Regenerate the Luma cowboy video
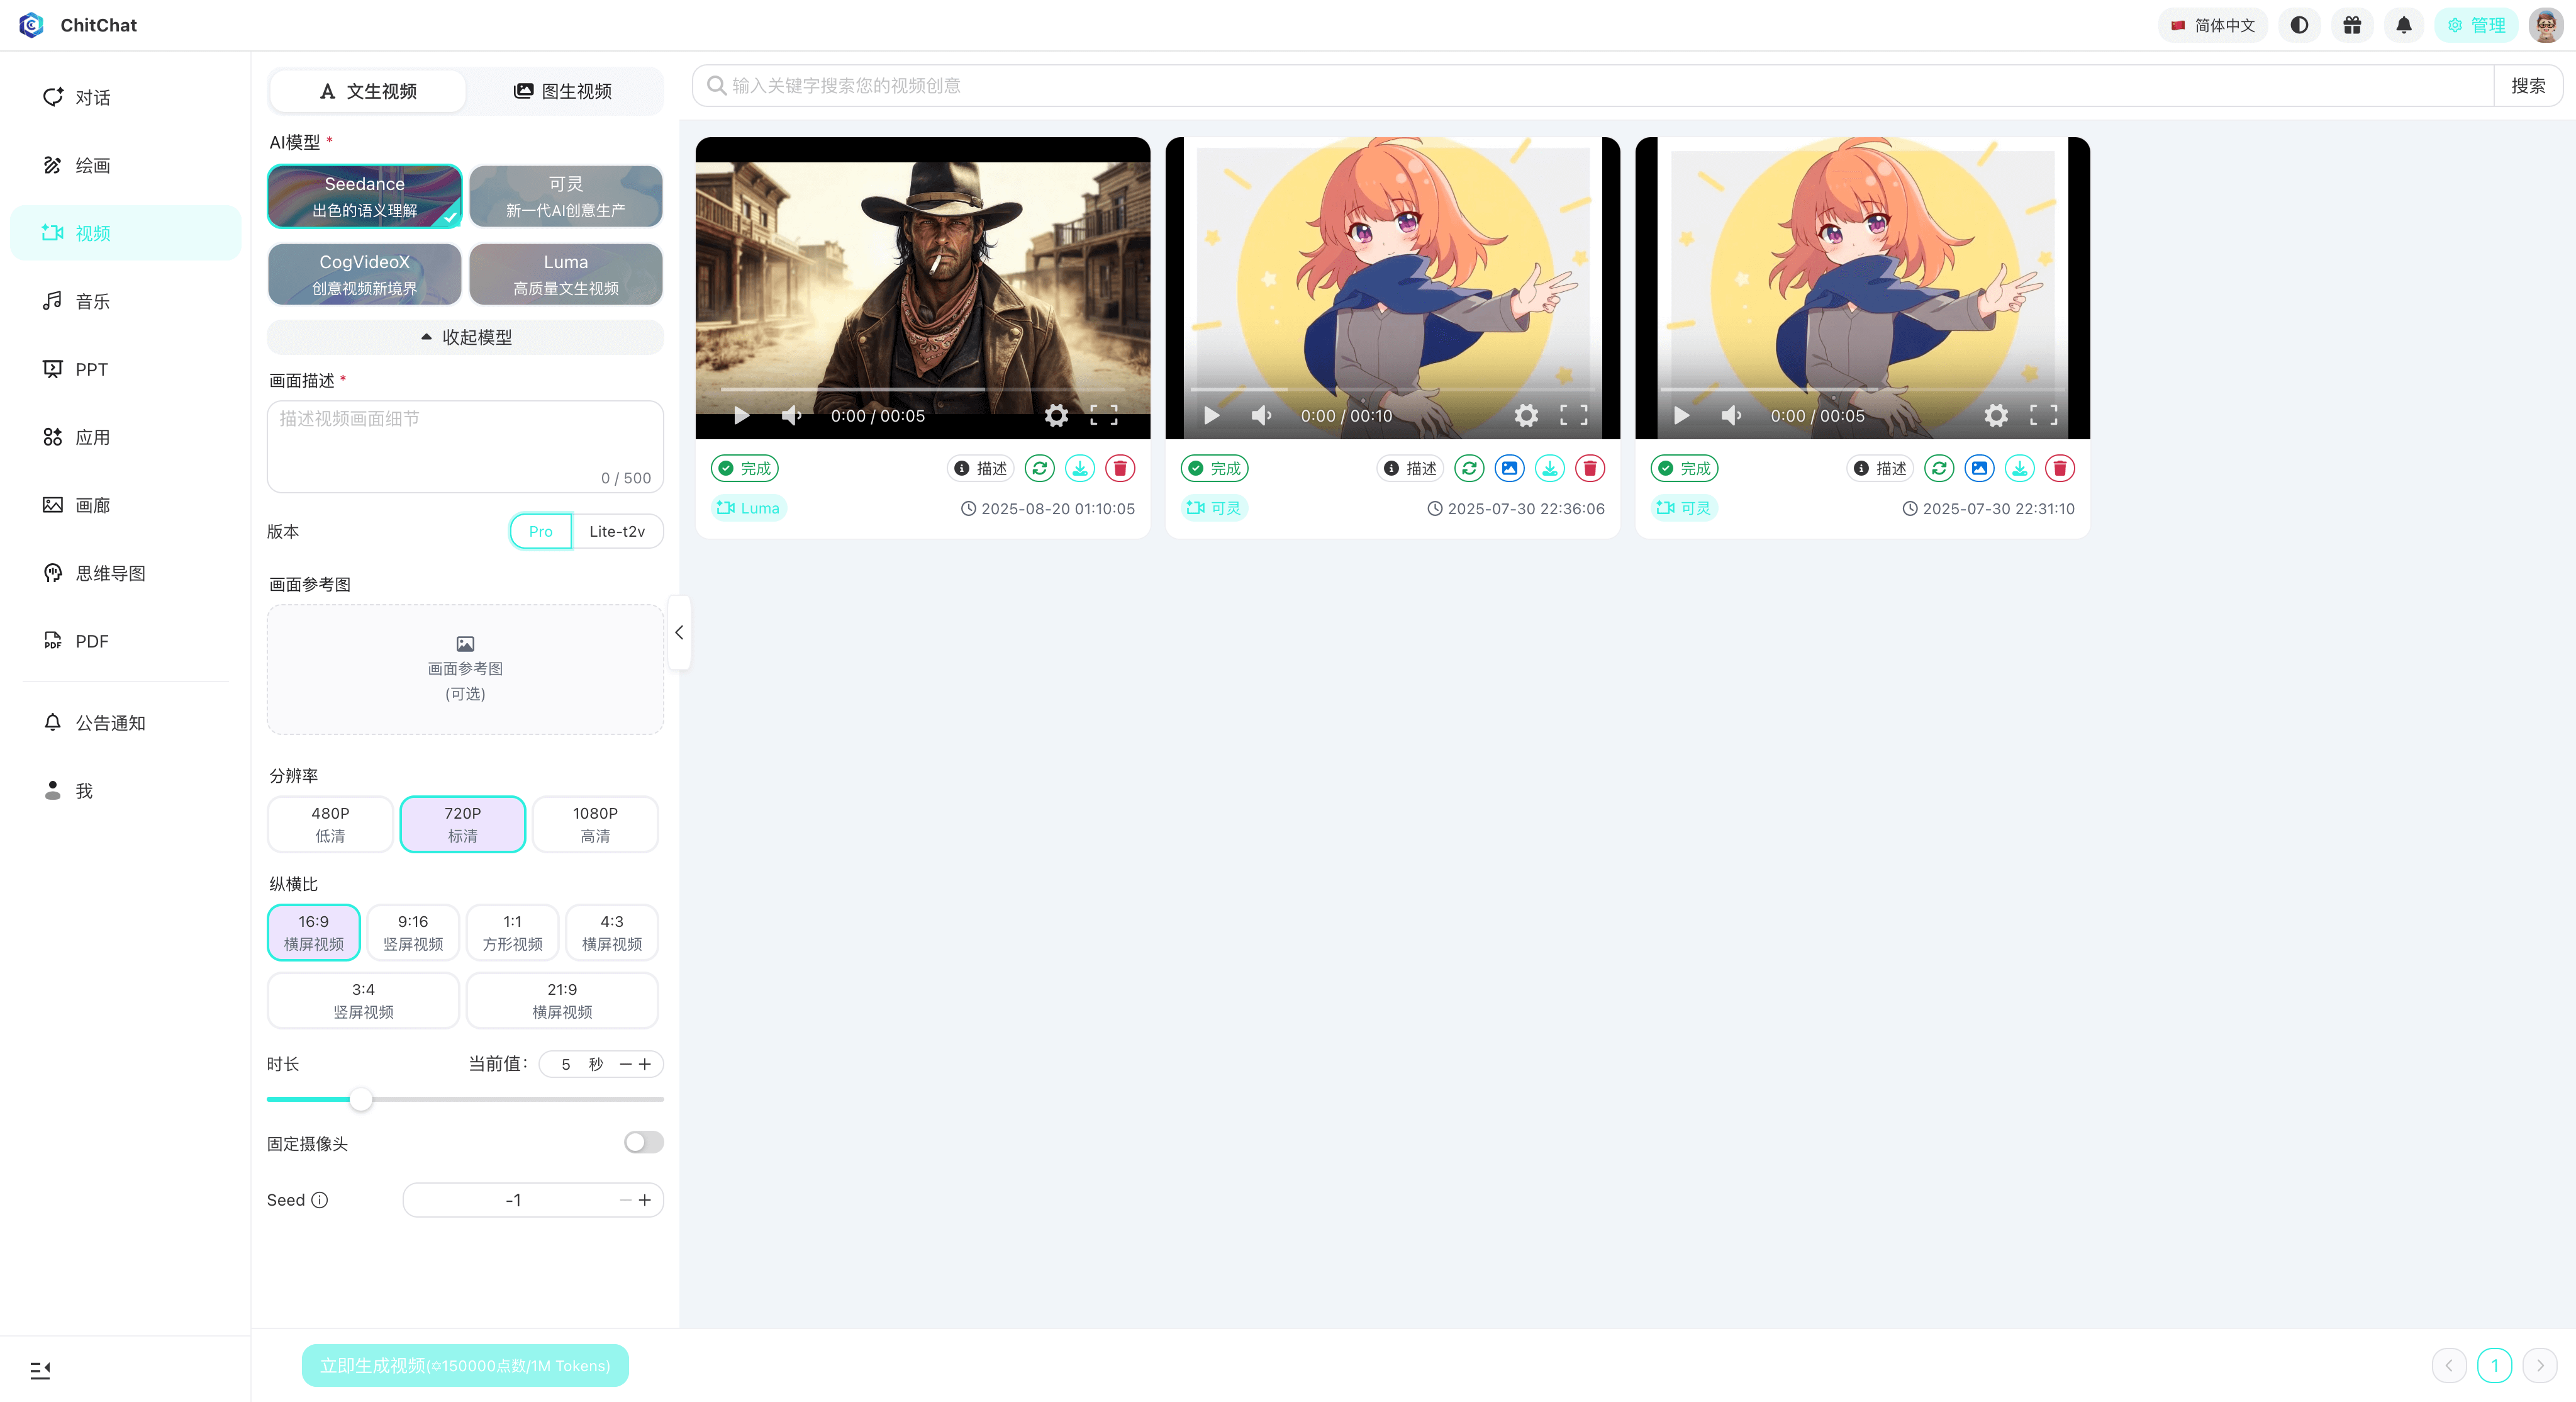The image size is (2576, 1402). click(1039, 468)
